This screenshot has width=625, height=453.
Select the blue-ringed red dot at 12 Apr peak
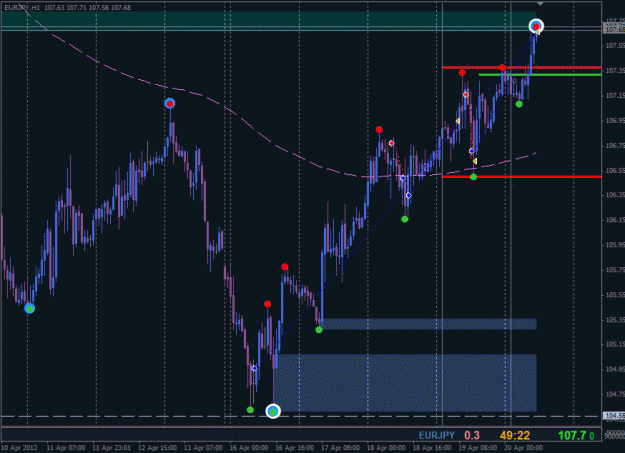point(170,104)
